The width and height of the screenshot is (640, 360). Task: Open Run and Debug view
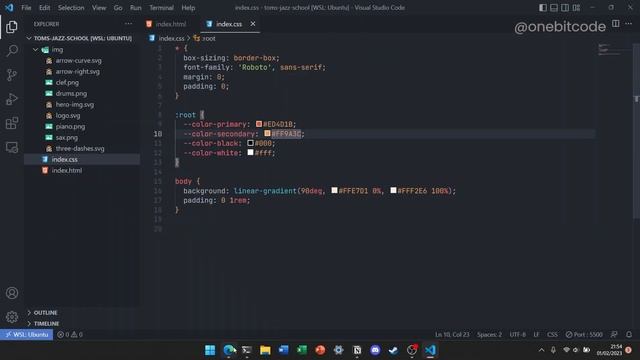[12, 99]
